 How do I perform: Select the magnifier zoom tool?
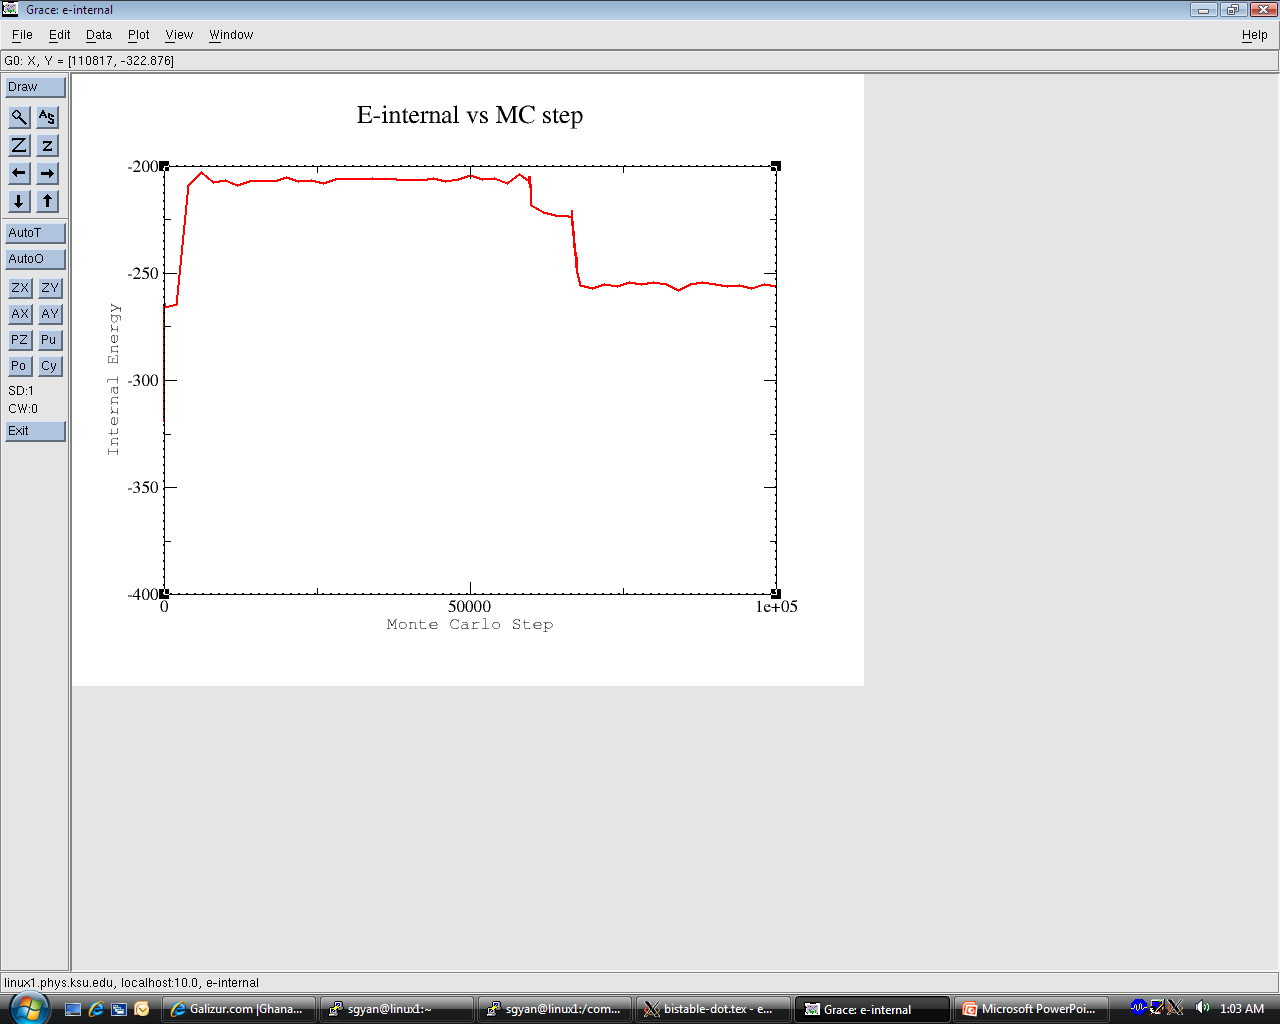tap(19, 117)
